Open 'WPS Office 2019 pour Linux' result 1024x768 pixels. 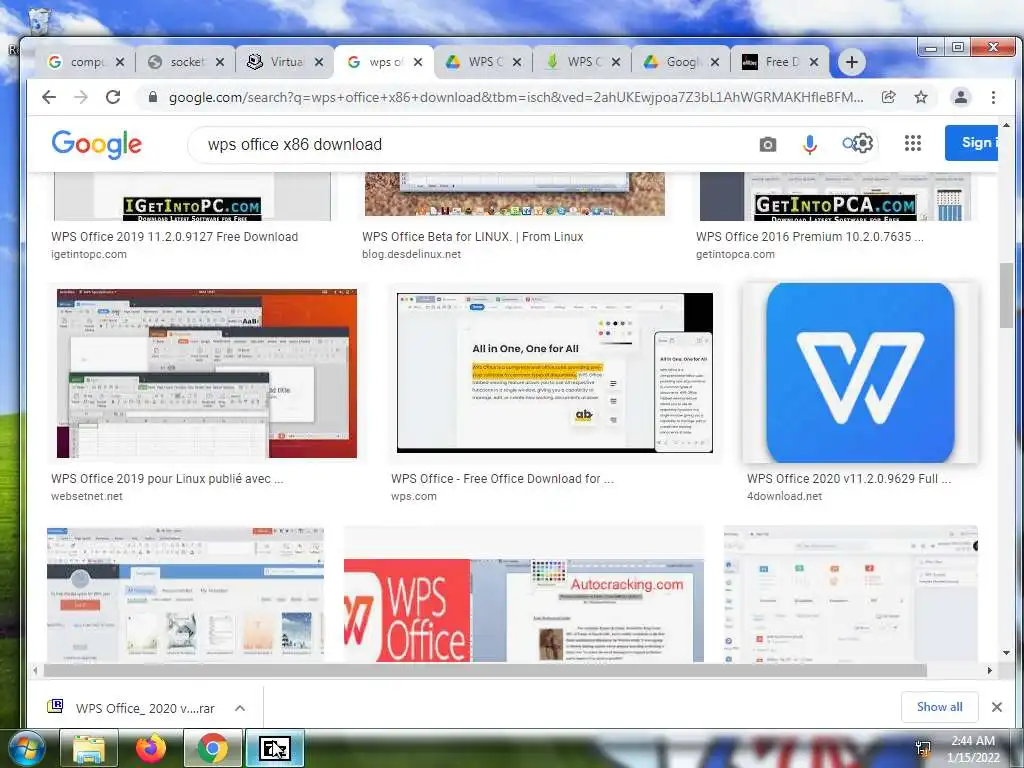pos(167,478)
